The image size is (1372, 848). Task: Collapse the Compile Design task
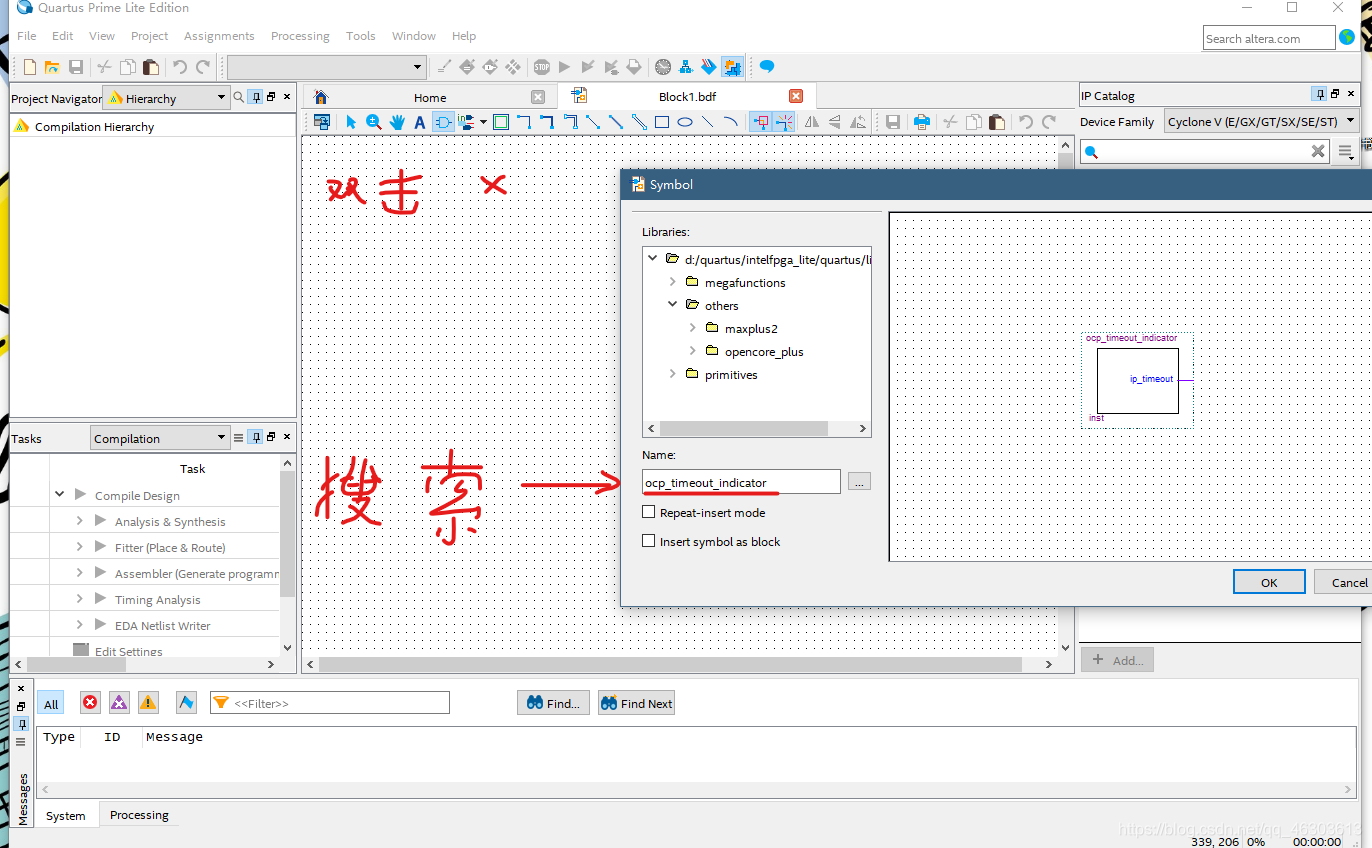(60, 495)
